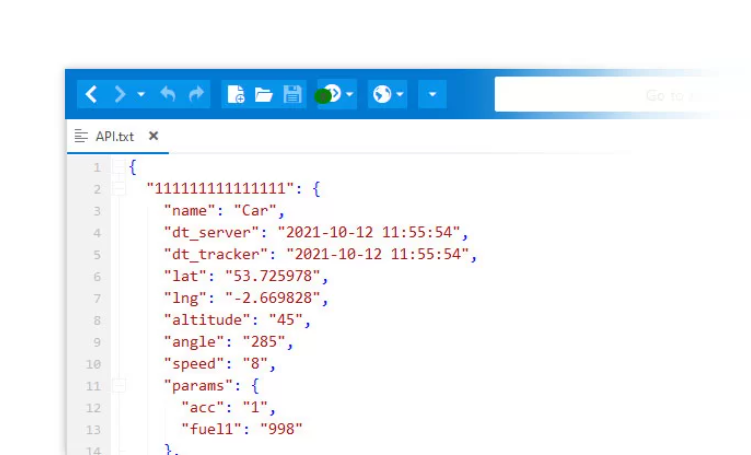
Task: Collapse the fold marker on line 1
Action: tap(119, 167)
